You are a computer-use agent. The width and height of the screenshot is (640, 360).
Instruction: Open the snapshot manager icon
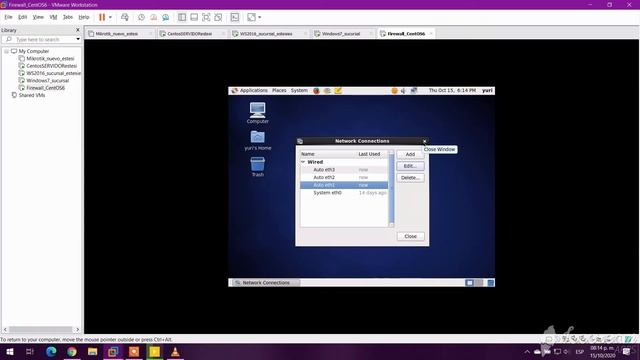(166, 17)
